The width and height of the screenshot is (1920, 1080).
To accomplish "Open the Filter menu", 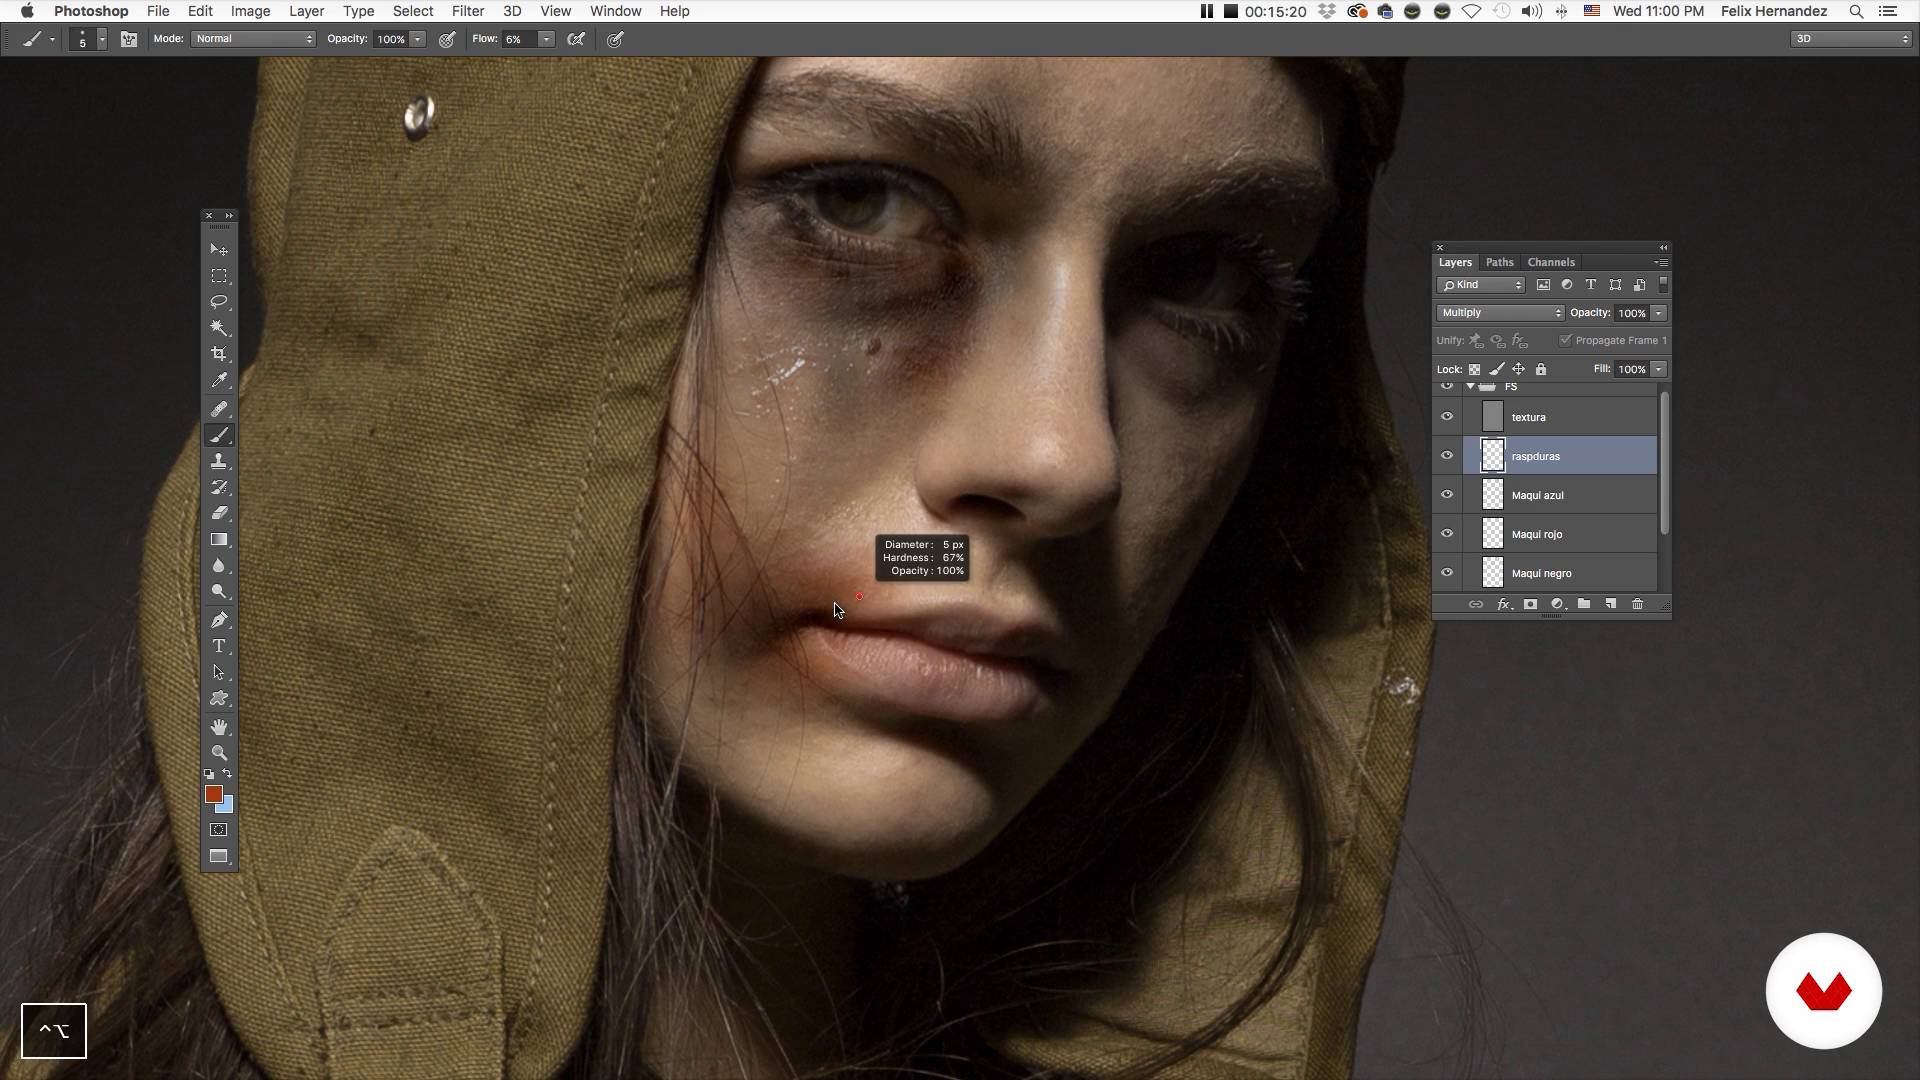I will pyautogui.click(x=467, y=11).
